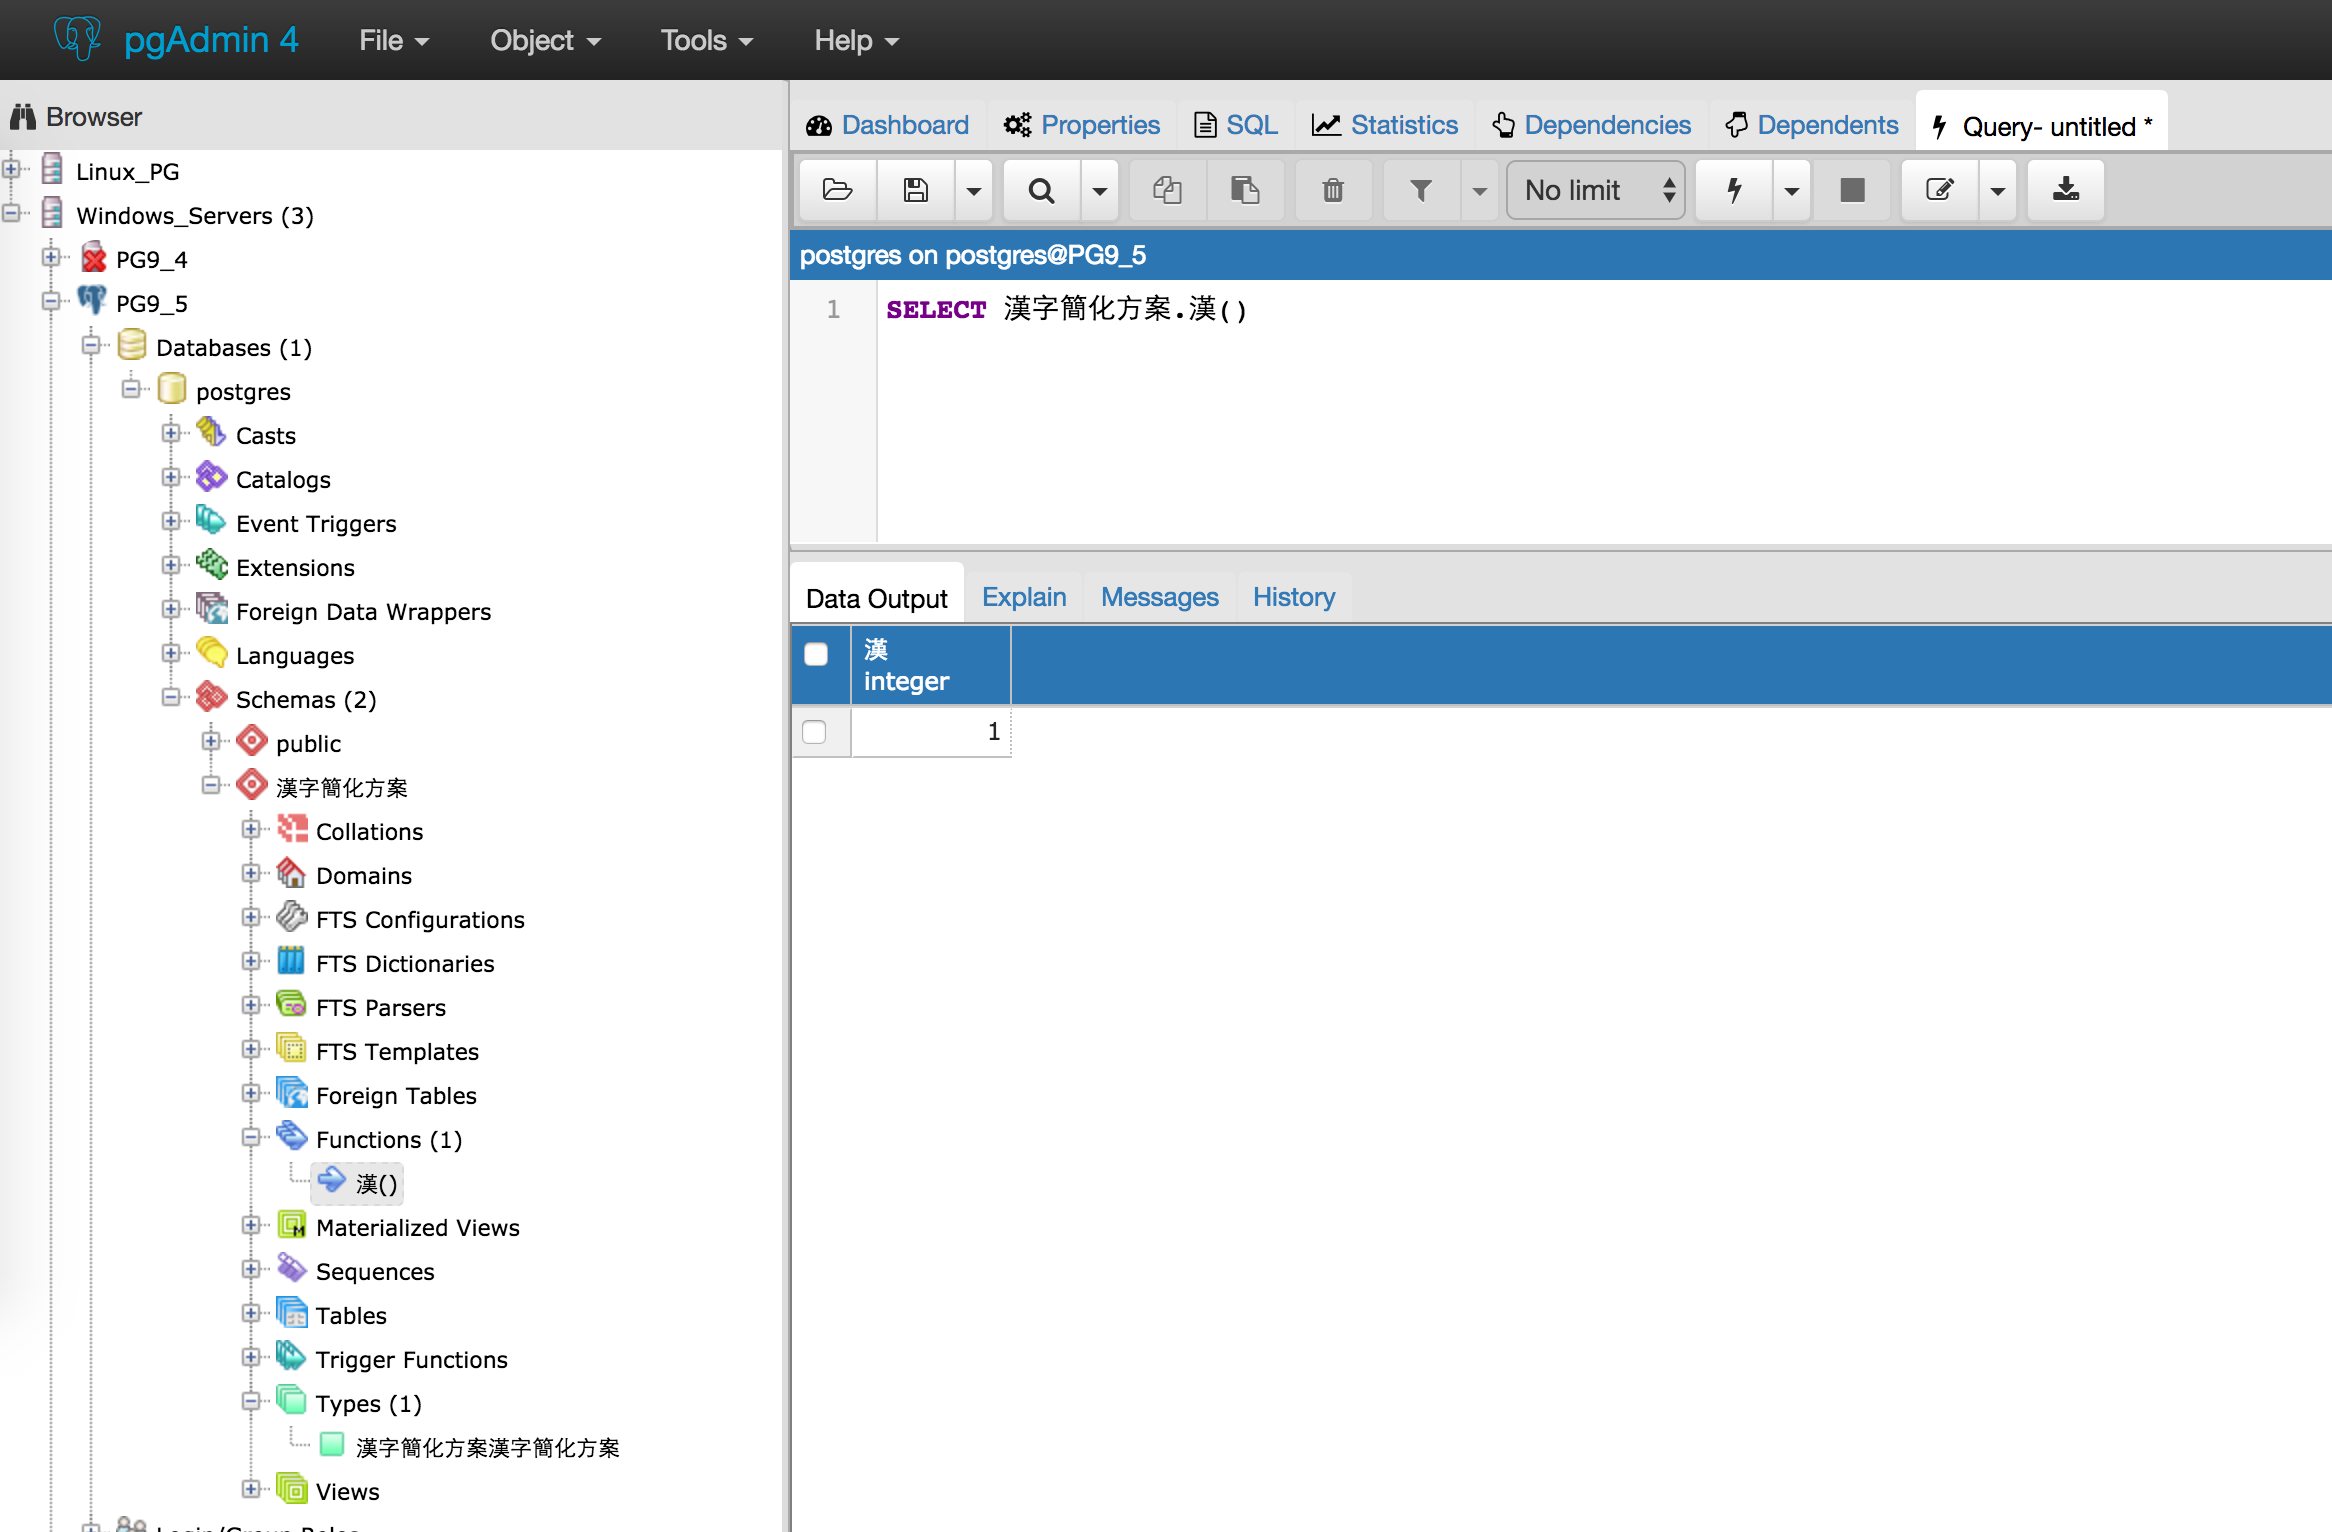Click the Paste icon in toolbar
The image size is (2332, 1532).
(1244, 190)
